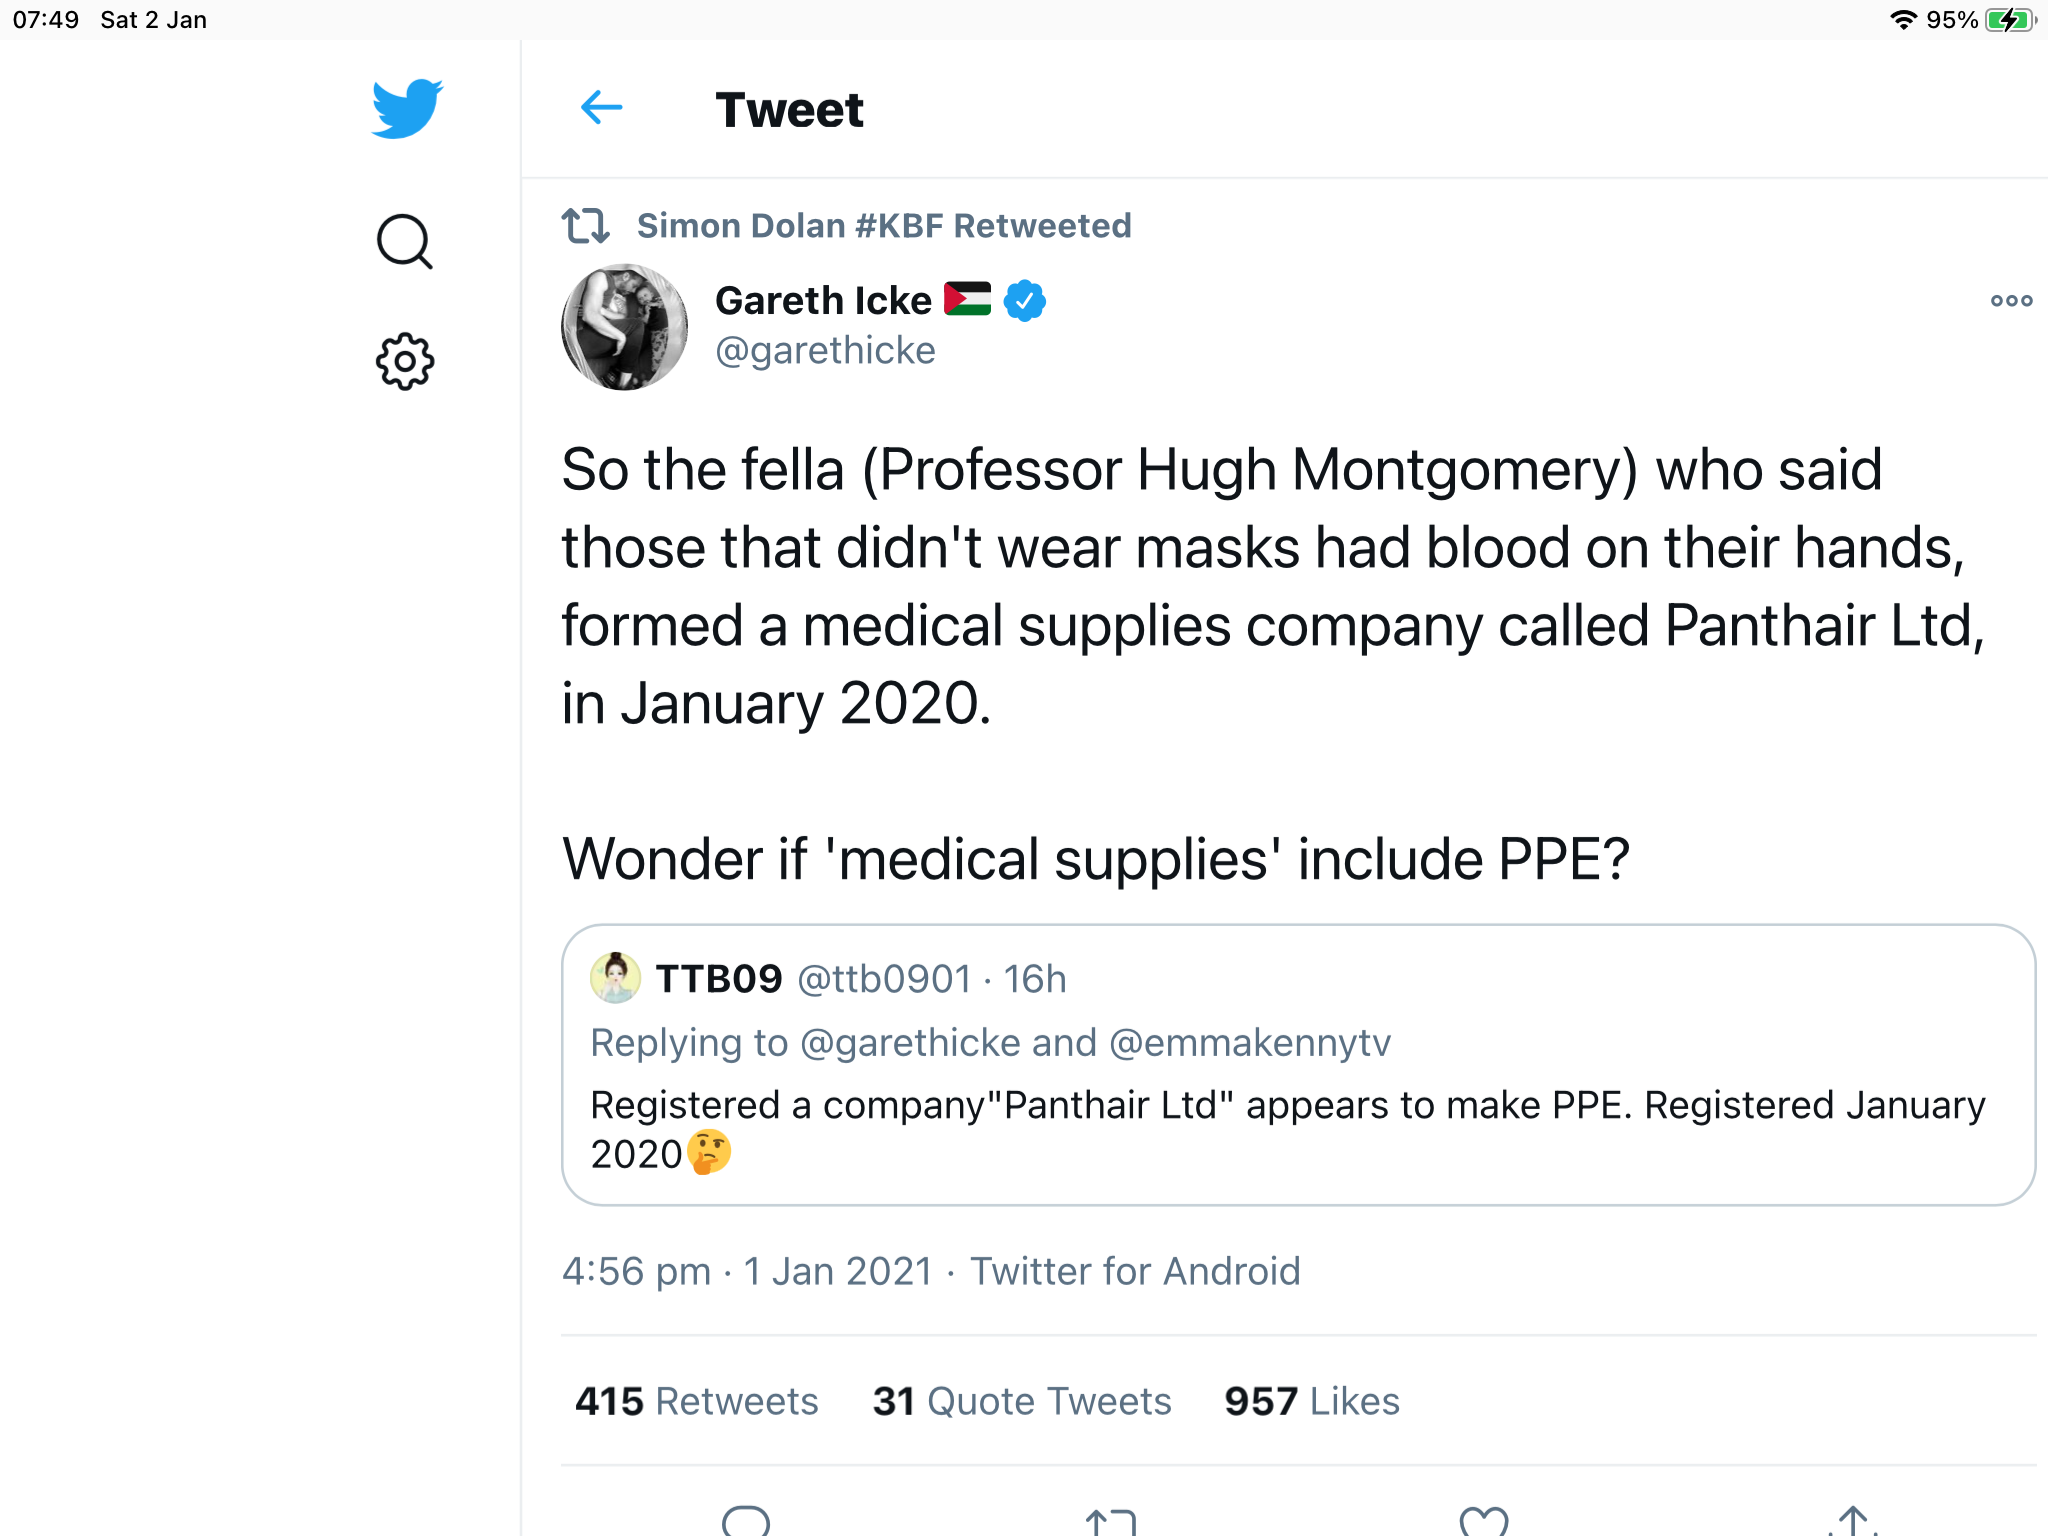Screen dimensions: 2048x1536
Task: Open the three-dot more options menu
Action: [2011, 300]
